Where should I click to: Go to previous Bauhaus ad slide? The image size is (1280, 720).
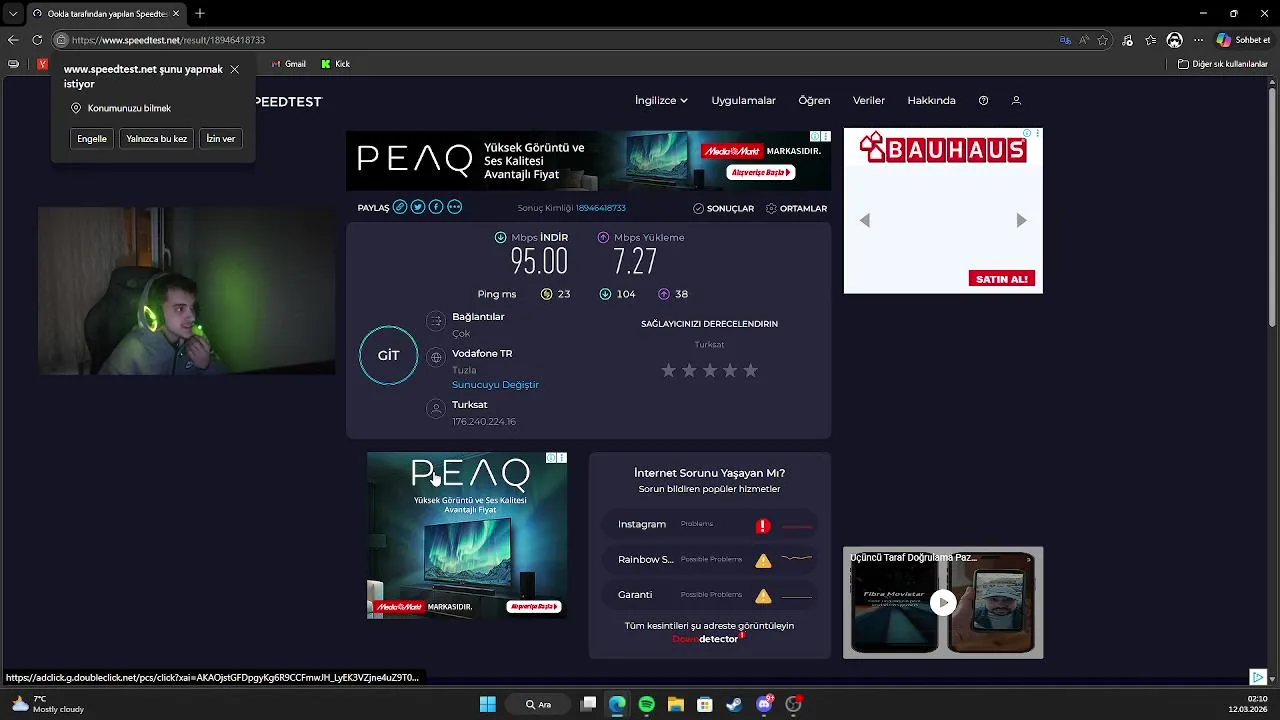(x=865, y=220)
